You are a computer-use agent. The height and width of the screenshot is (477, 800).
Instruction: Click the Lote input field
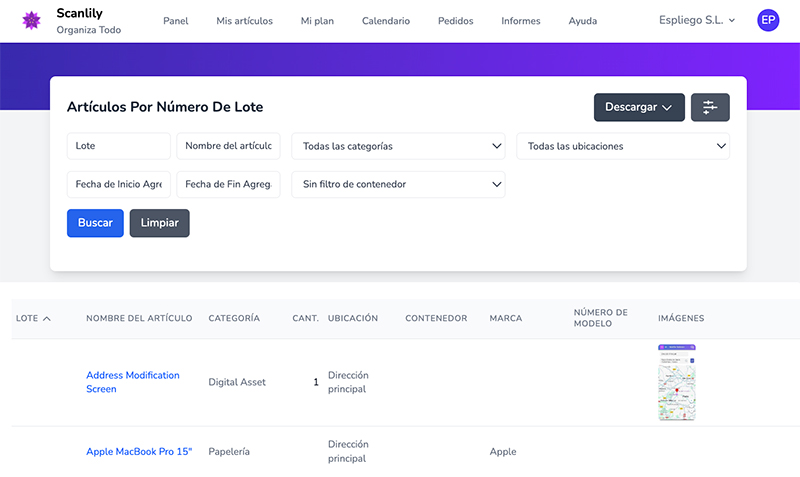click(x=118, y=146)
